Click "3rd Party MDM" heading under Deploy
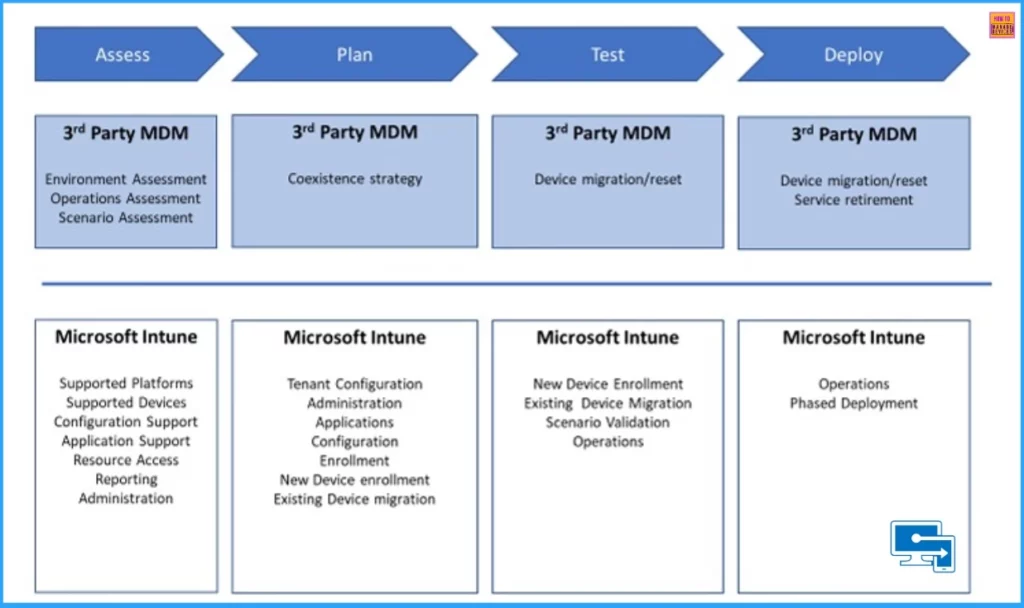 854,134
